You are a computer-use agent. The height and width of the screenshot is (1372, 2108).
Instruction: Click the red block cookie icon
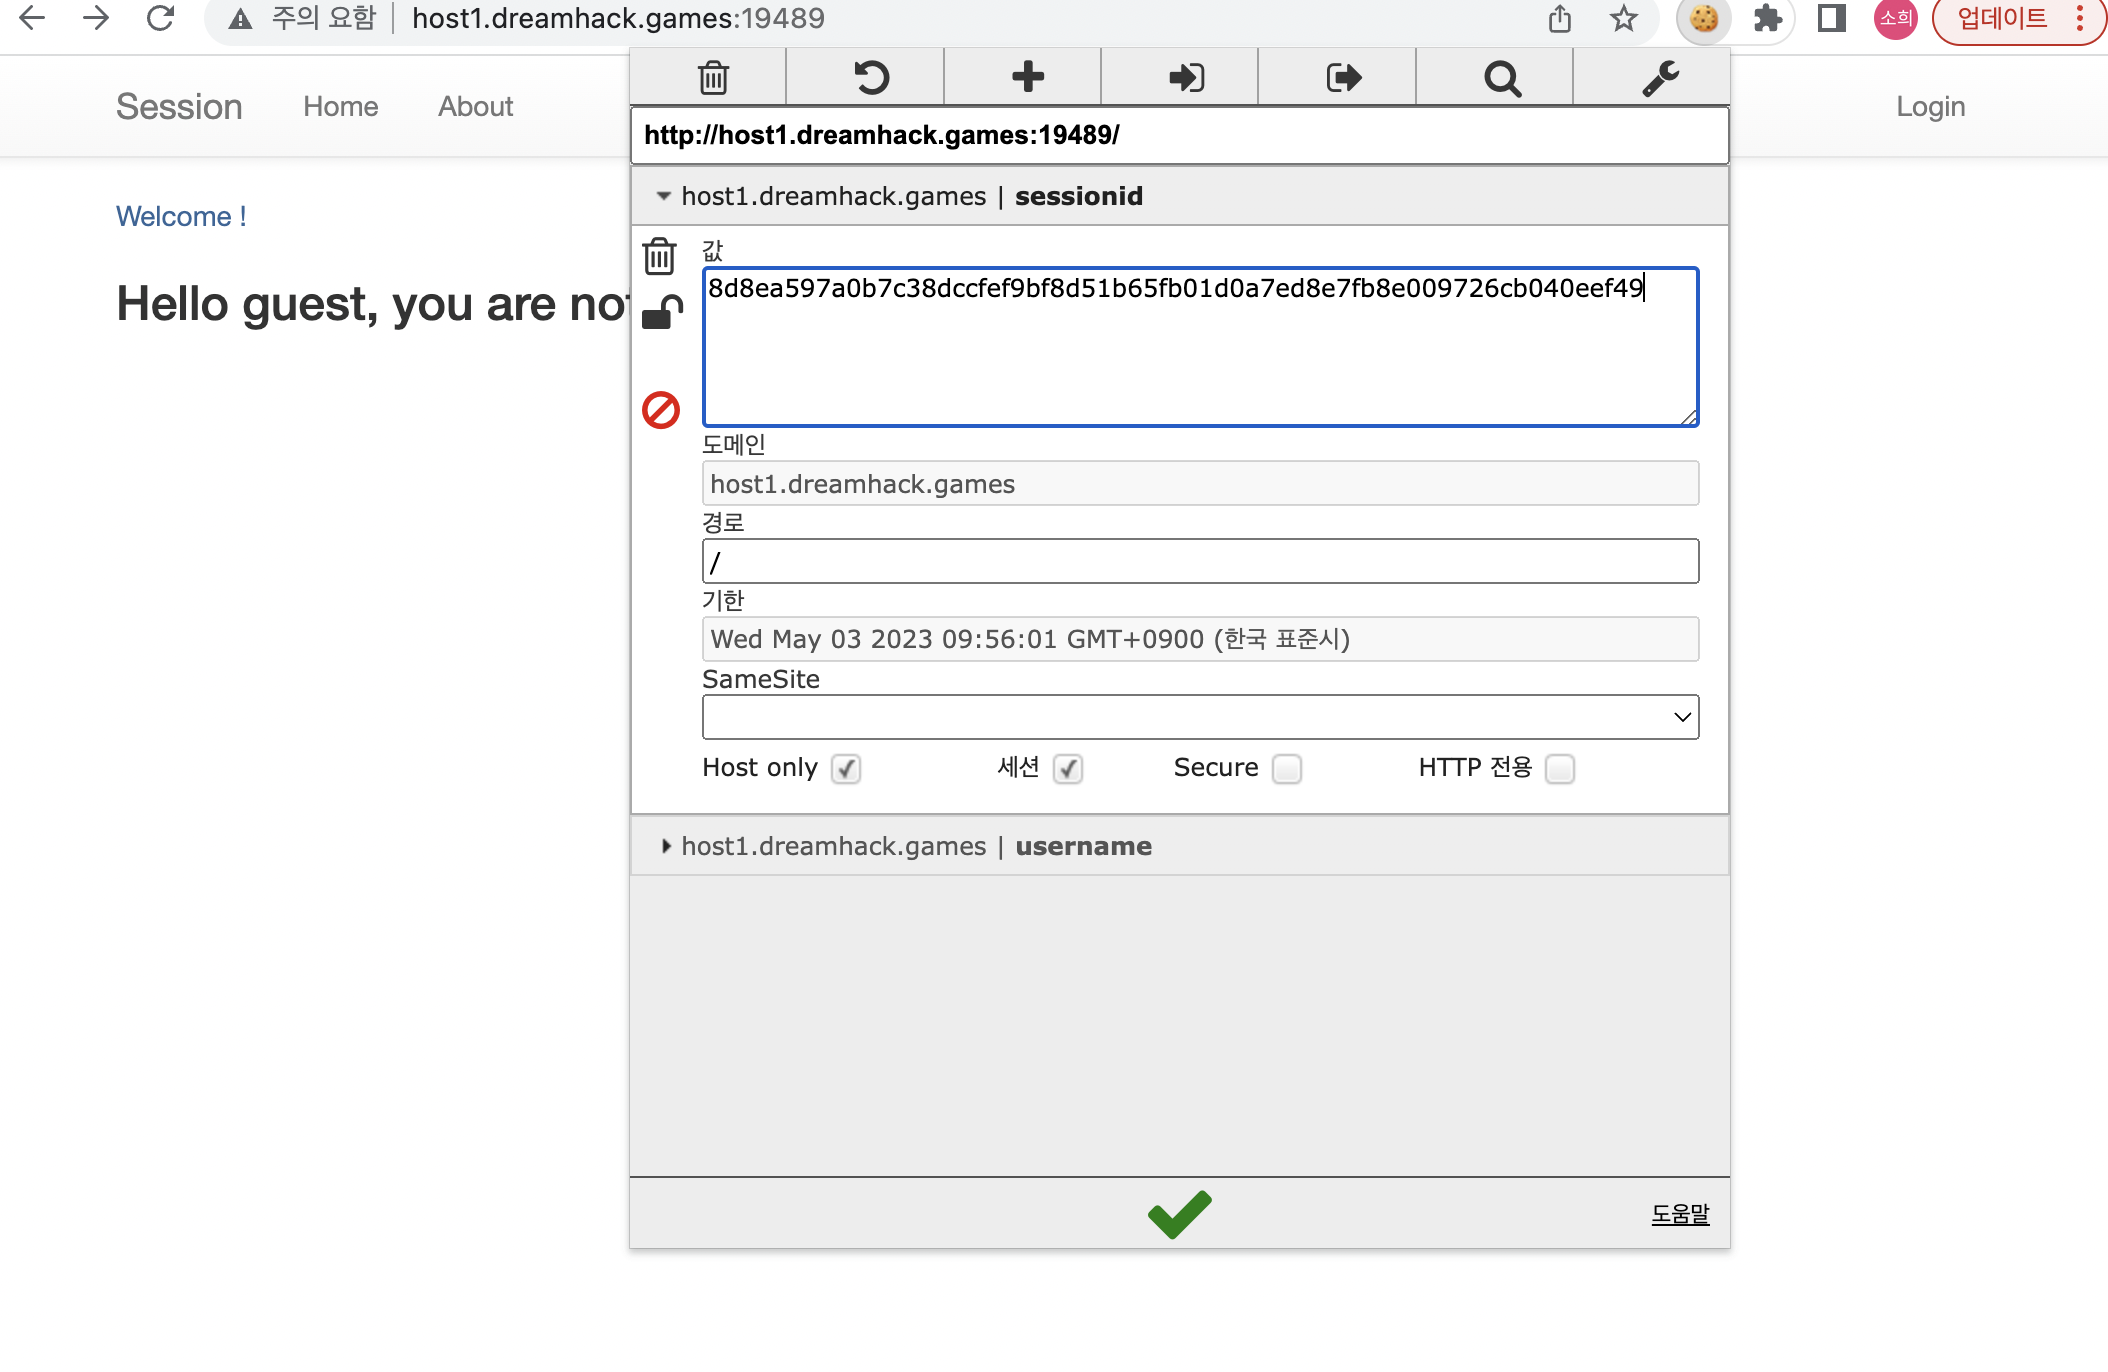click(x=661, y=409)
